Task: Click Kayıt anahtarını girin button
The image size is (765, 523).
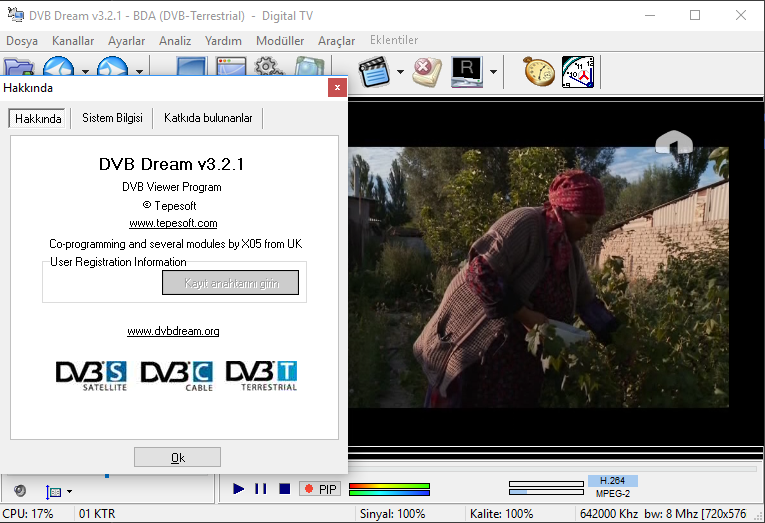Action: click(230, 283)
